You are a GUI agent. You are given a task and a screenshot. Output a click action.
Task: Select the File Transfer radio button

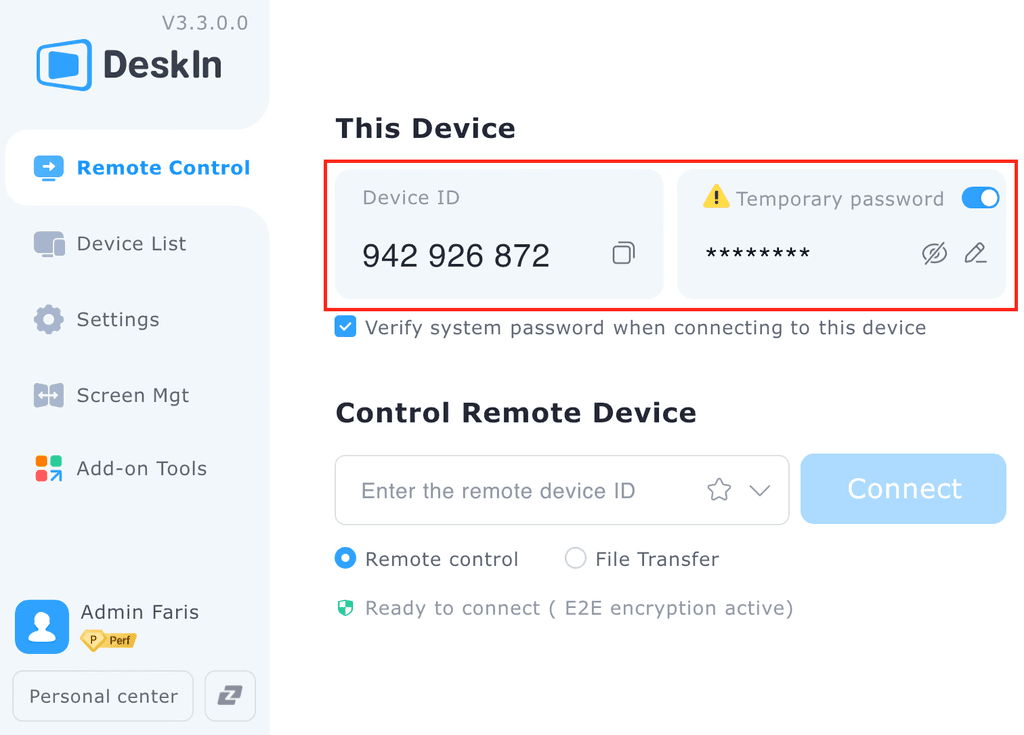(575, 559)
